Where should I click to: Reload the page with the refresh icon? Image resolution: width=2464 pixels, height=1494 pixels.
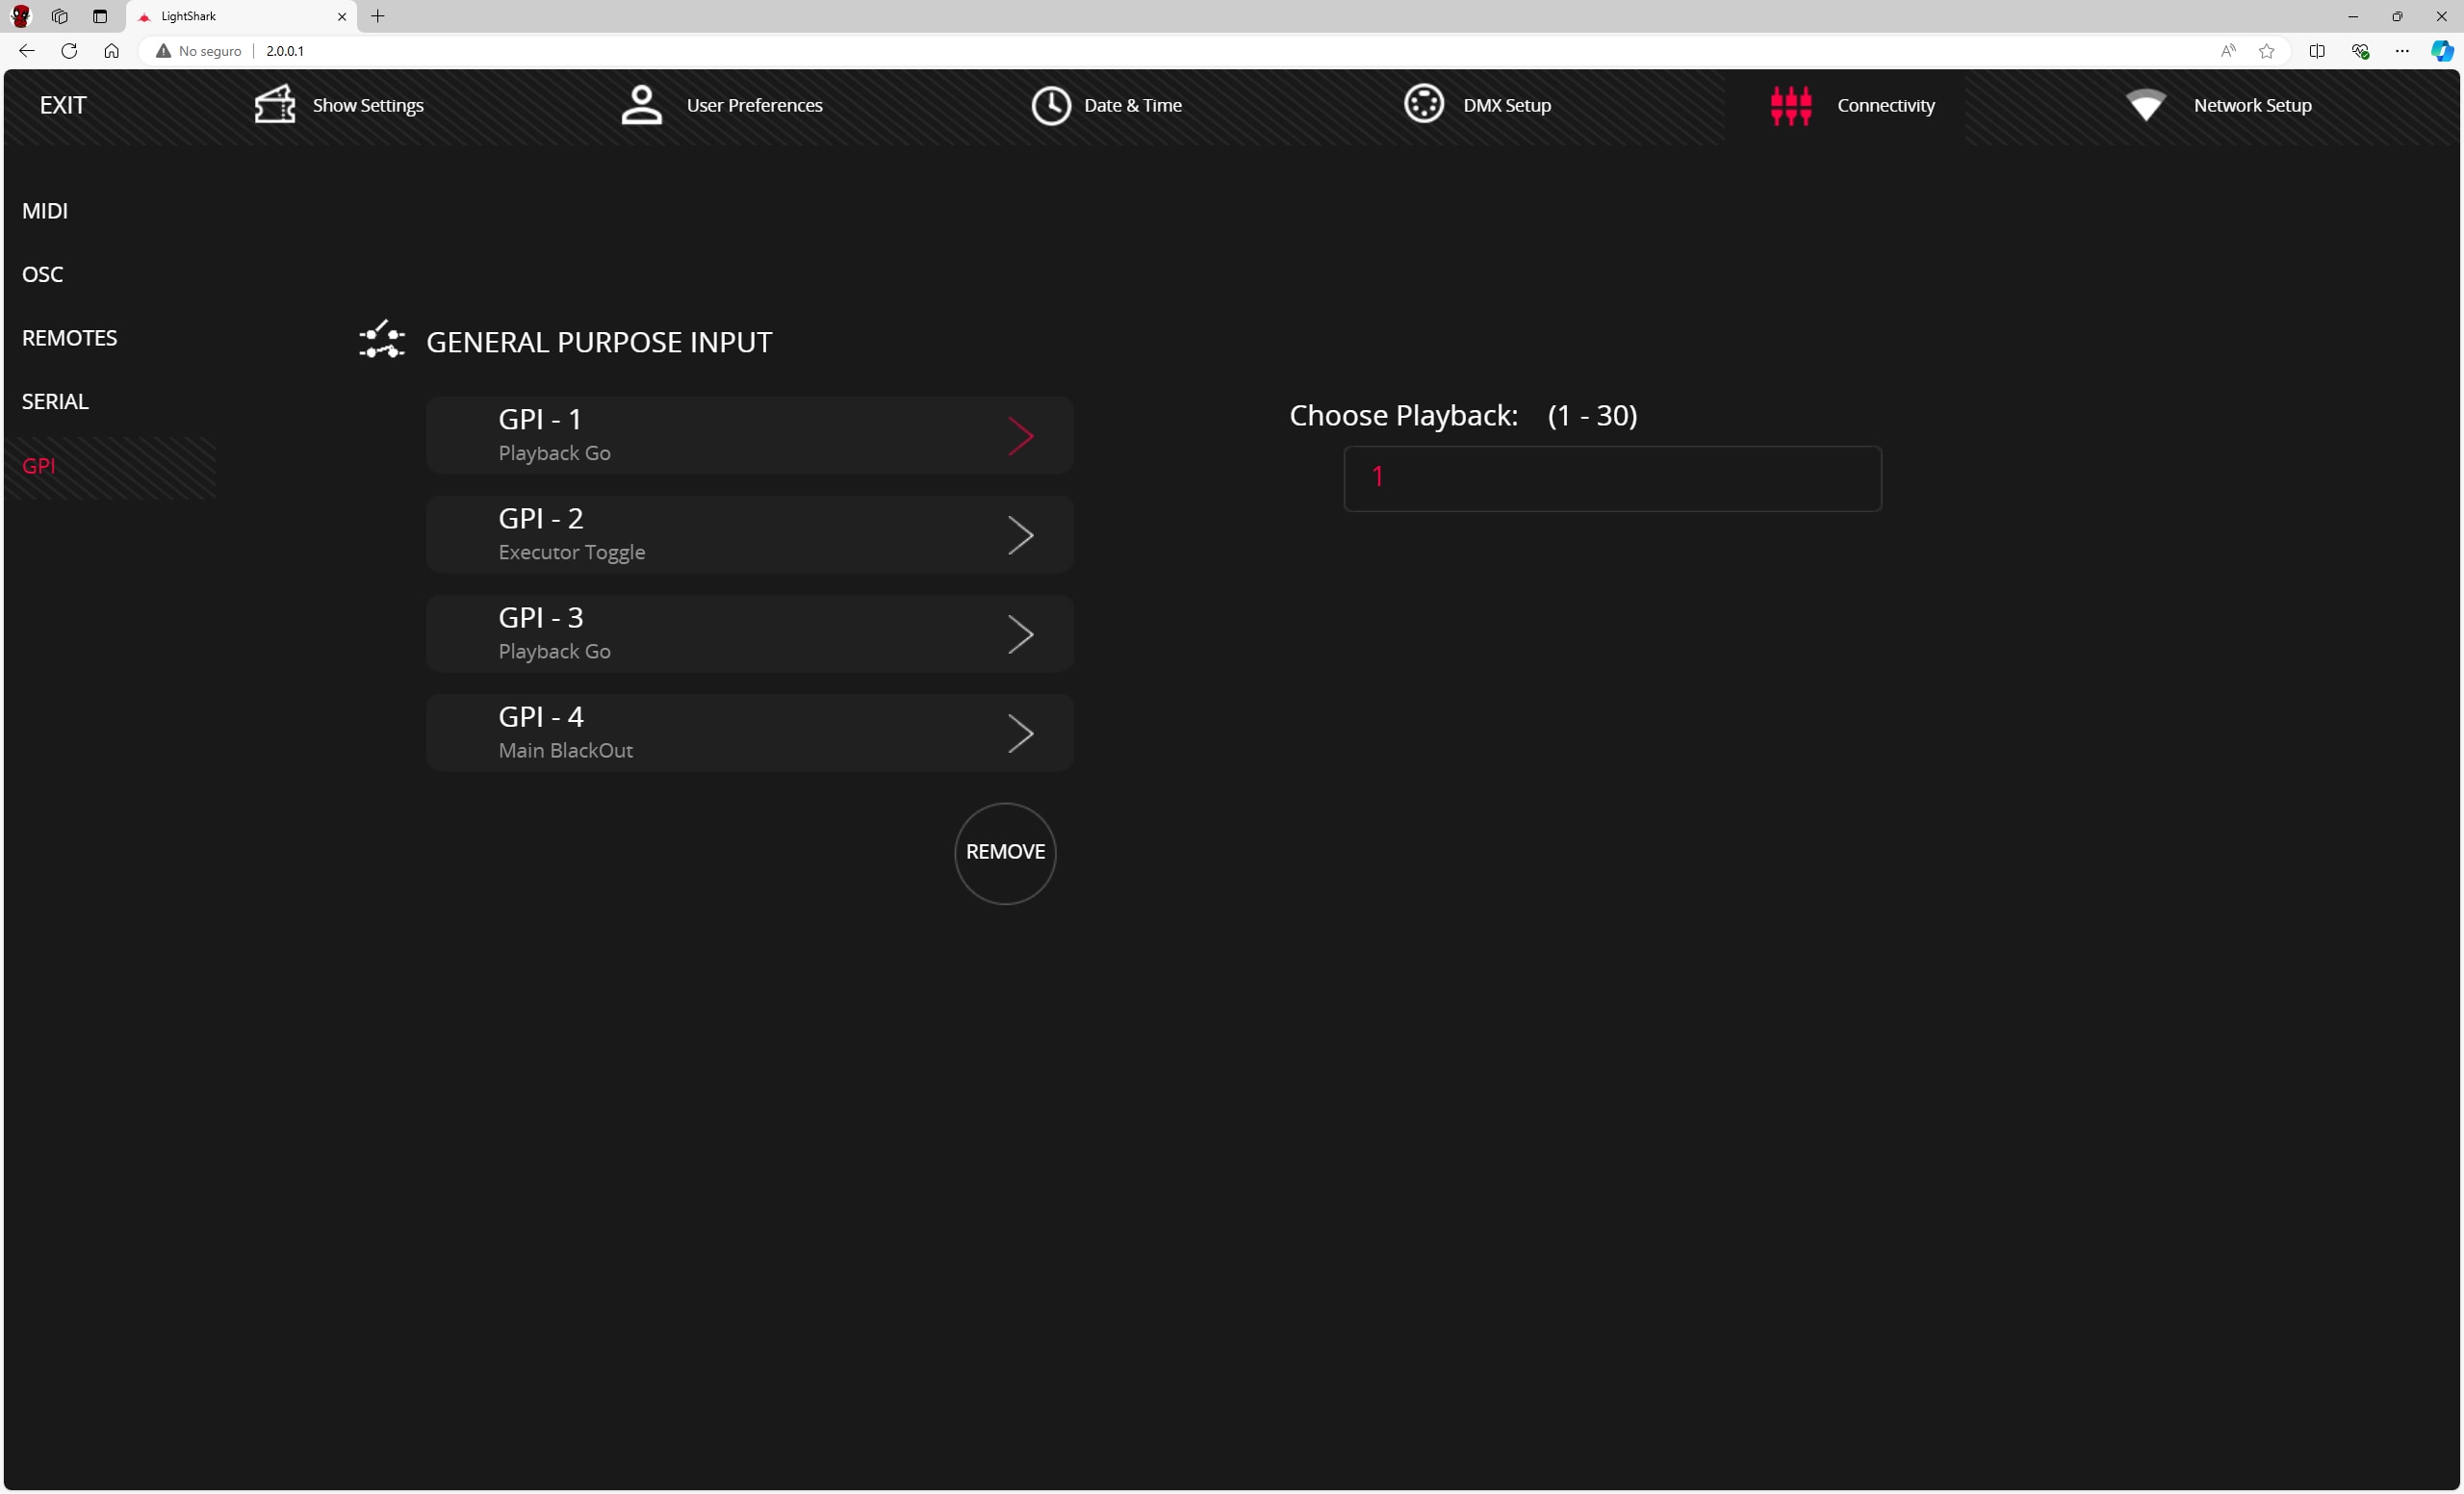(x=69, y=51)
